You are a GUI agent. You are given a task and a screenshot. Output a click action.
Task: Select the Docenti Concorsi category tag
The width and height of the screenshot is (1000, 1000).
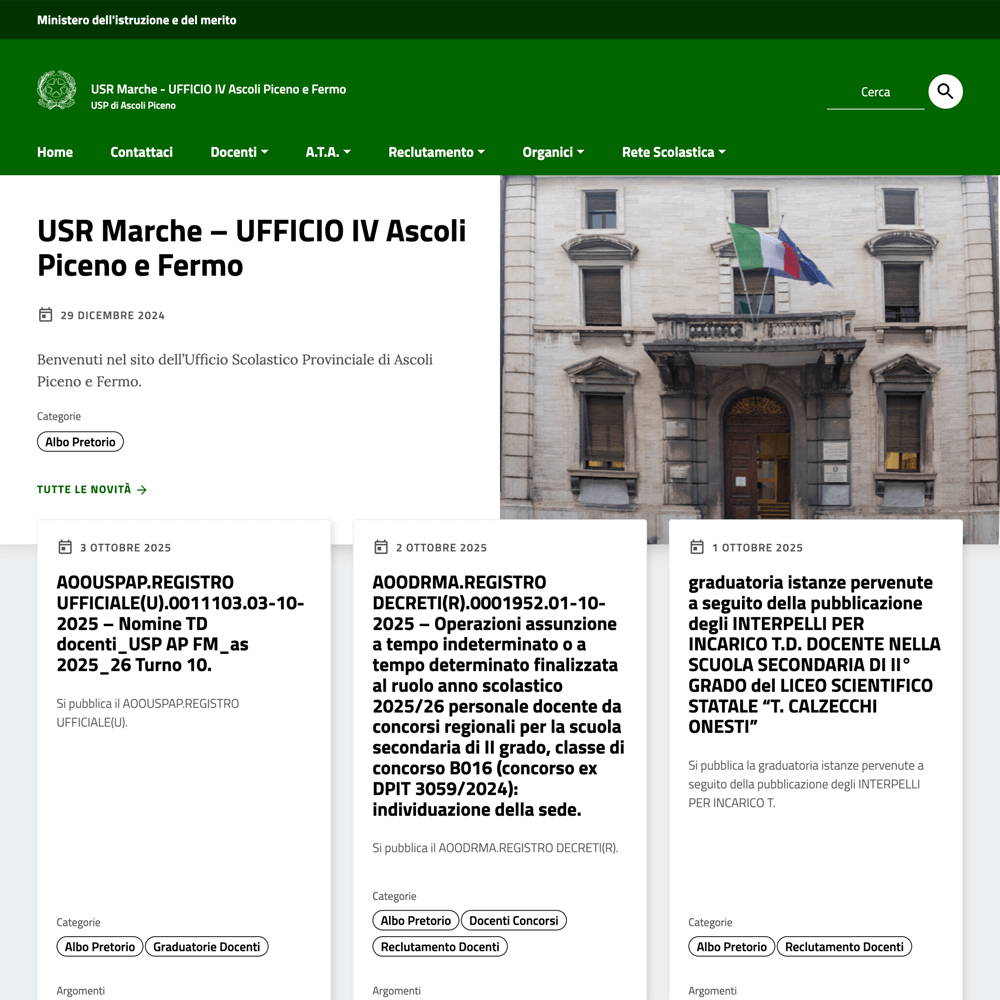click(x=513, y=920)
